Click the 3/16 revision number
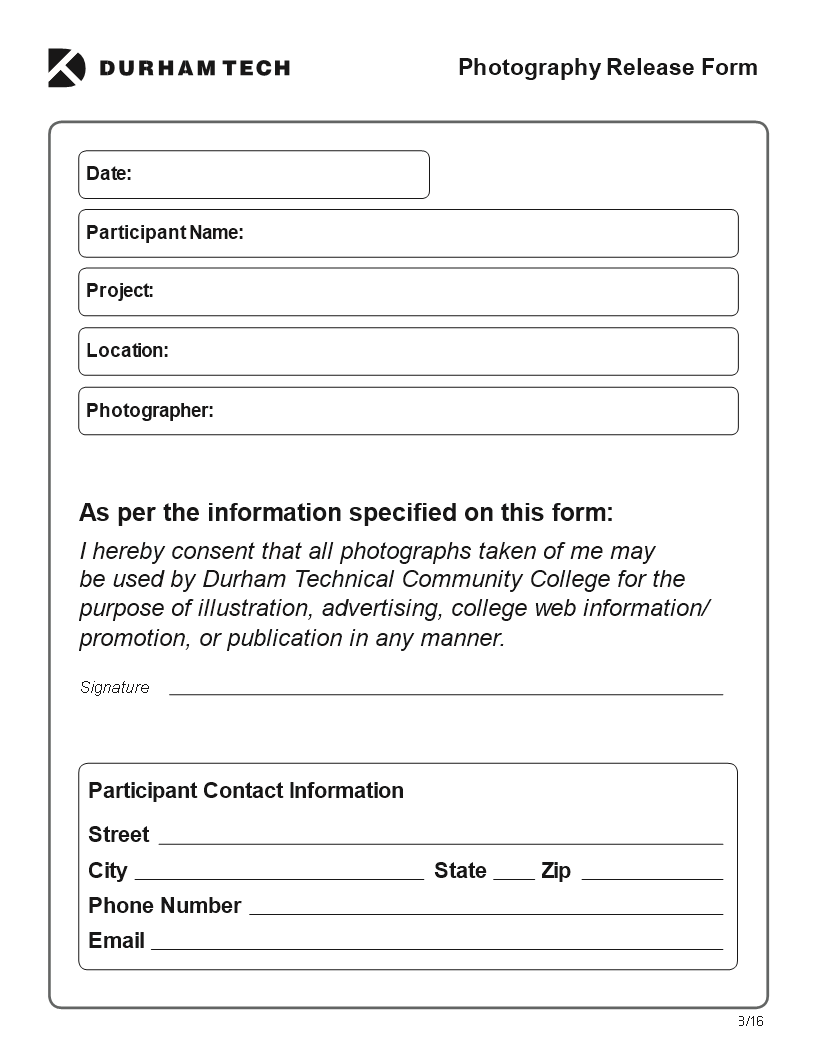The image size is (816, 1056). (x=751, y=1021)
